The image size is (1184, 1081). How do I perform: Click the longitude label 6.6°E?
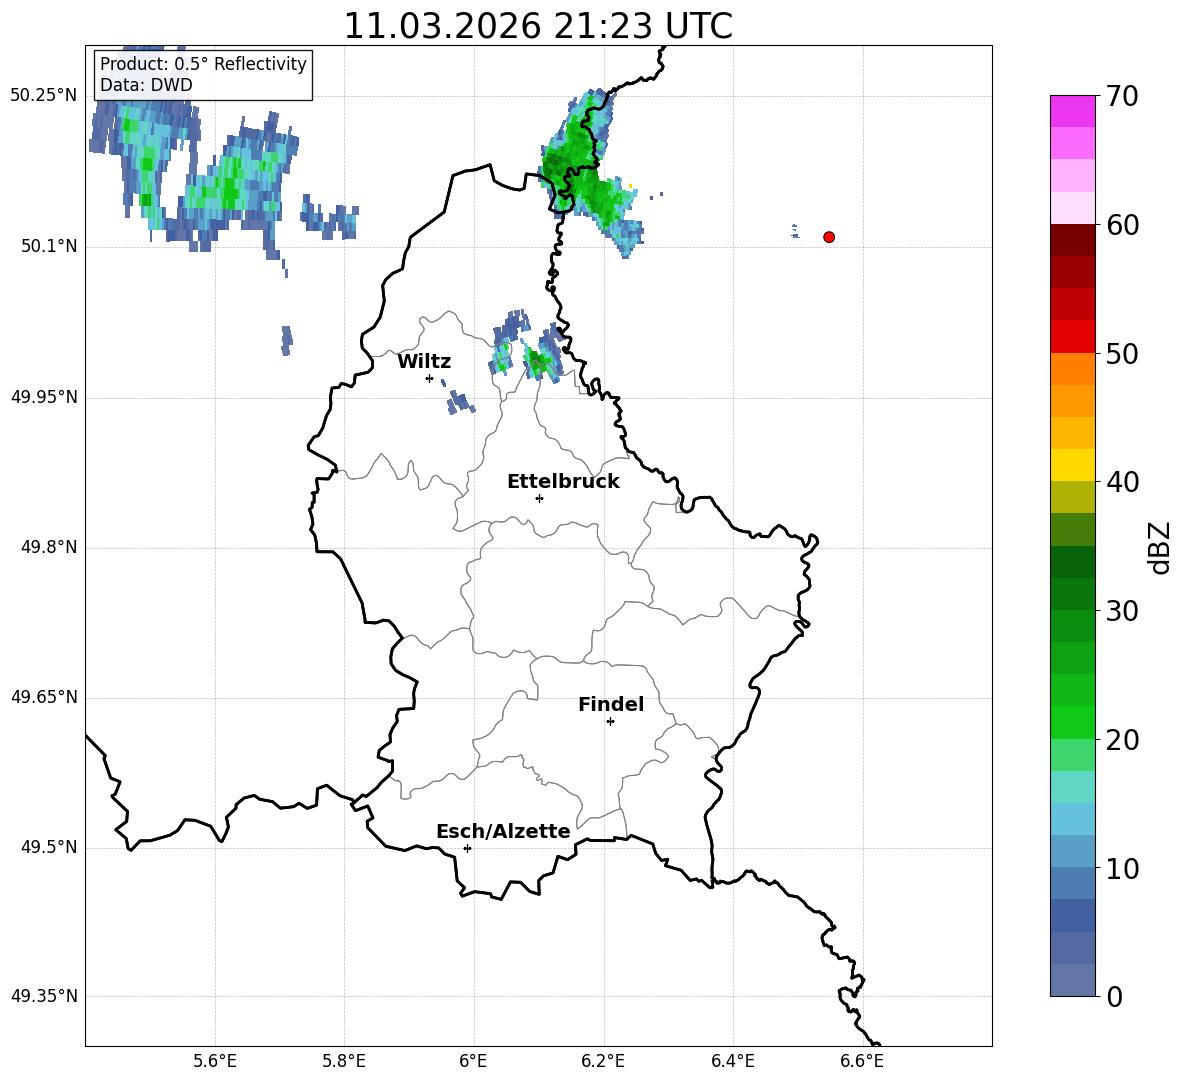[862, 1061]
